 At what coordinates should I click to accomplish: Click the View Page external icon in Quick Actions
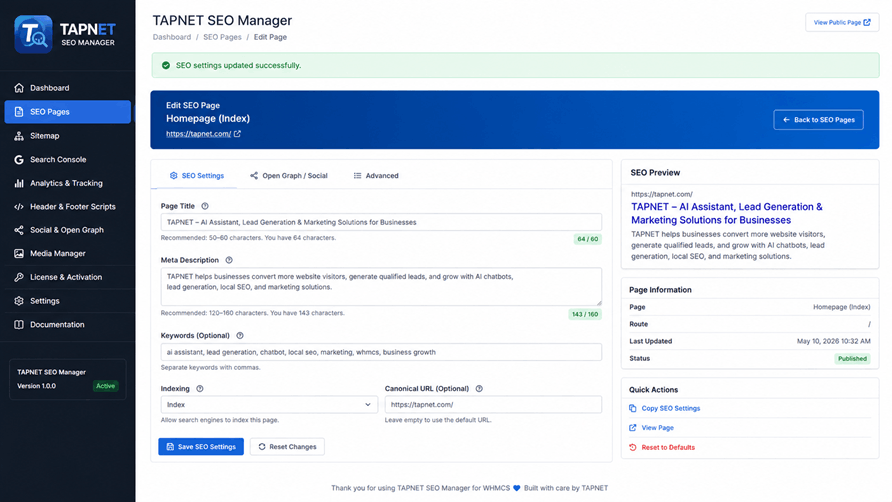coord(633,427)
